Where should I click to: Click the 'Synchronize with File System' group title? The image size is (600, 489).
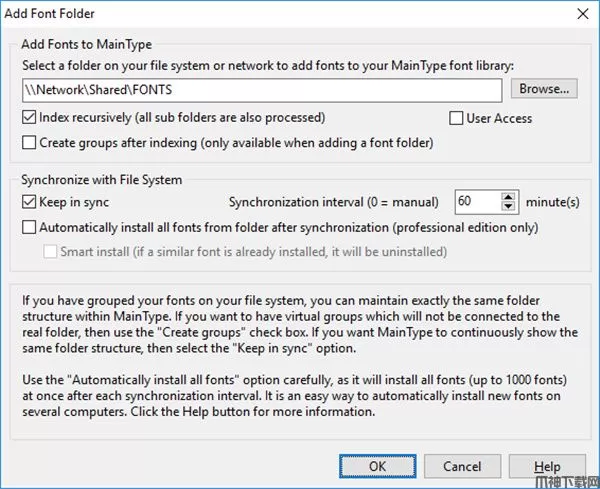[102, 180]
